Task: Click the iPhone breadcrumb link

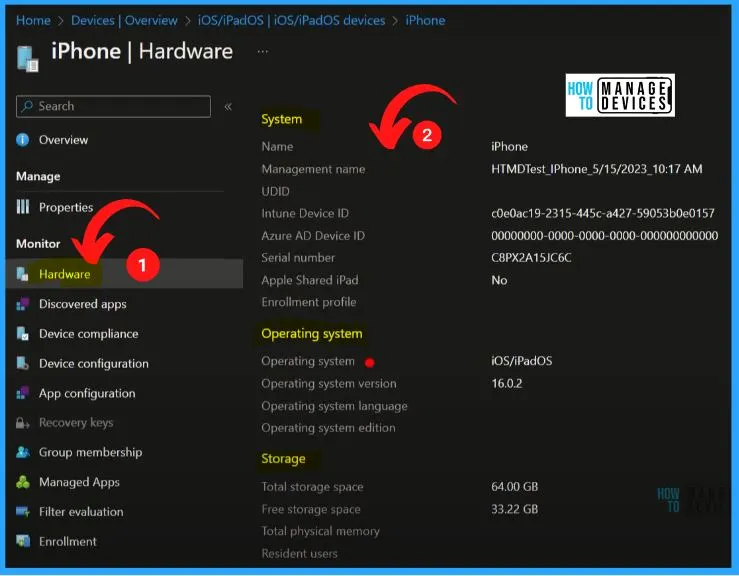Action: [425, 20]
